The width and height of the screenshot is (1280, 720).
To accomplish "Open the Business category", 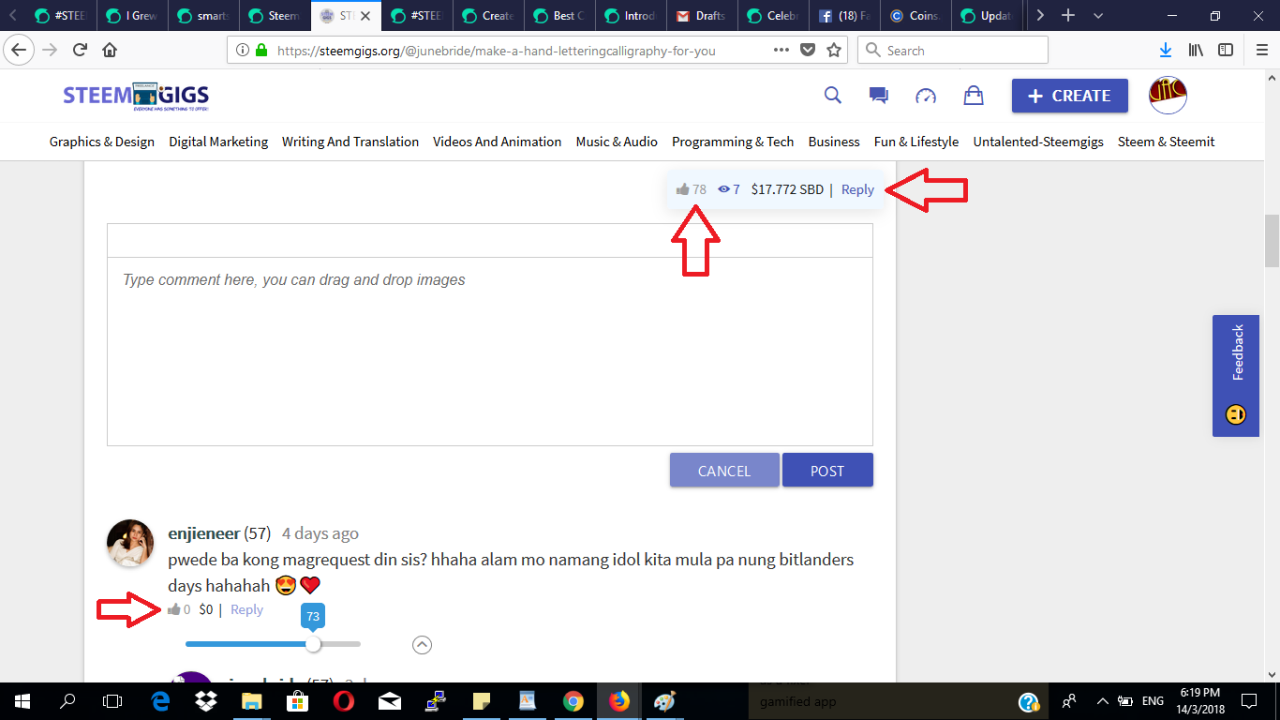I will (834, 142).
